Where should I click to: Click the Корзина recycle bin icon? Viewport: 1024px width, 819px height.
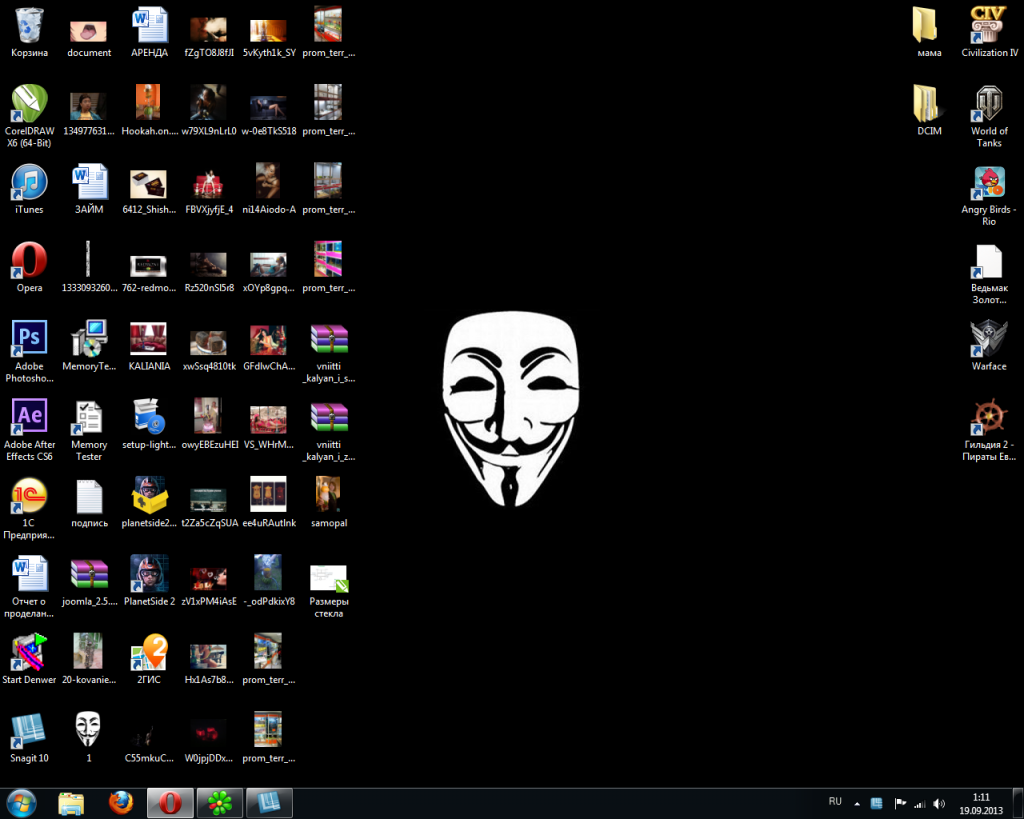(x=29, y=25)
